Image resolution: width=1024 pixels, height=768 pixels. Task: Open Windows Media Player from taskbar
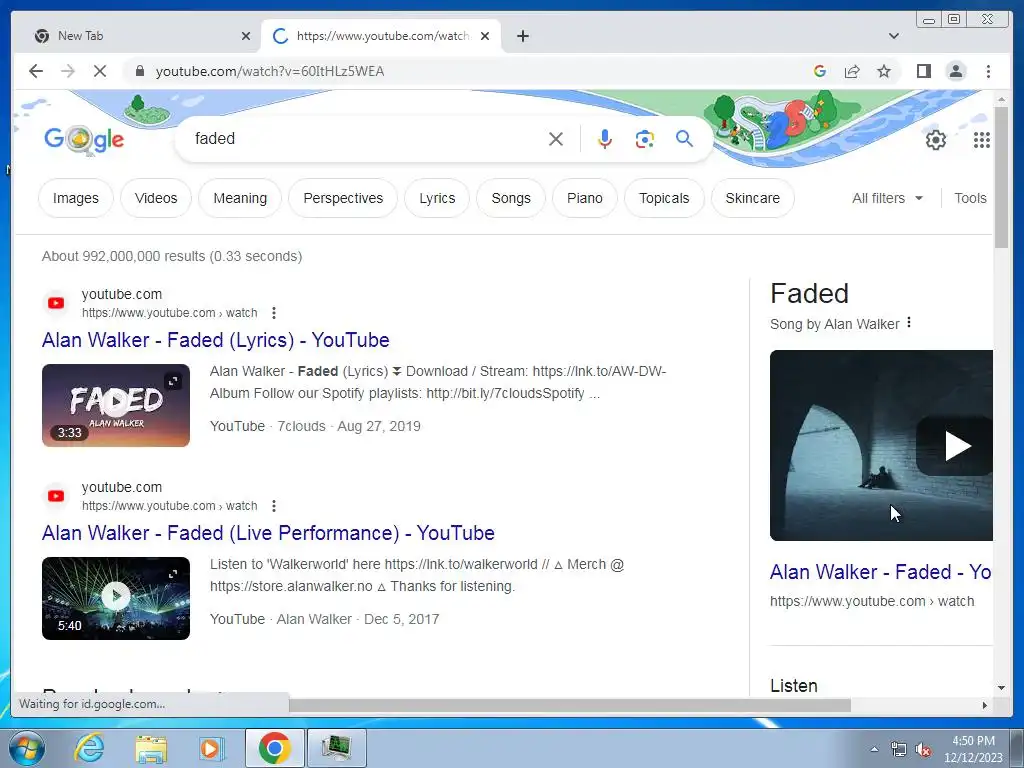coord(211,748)
